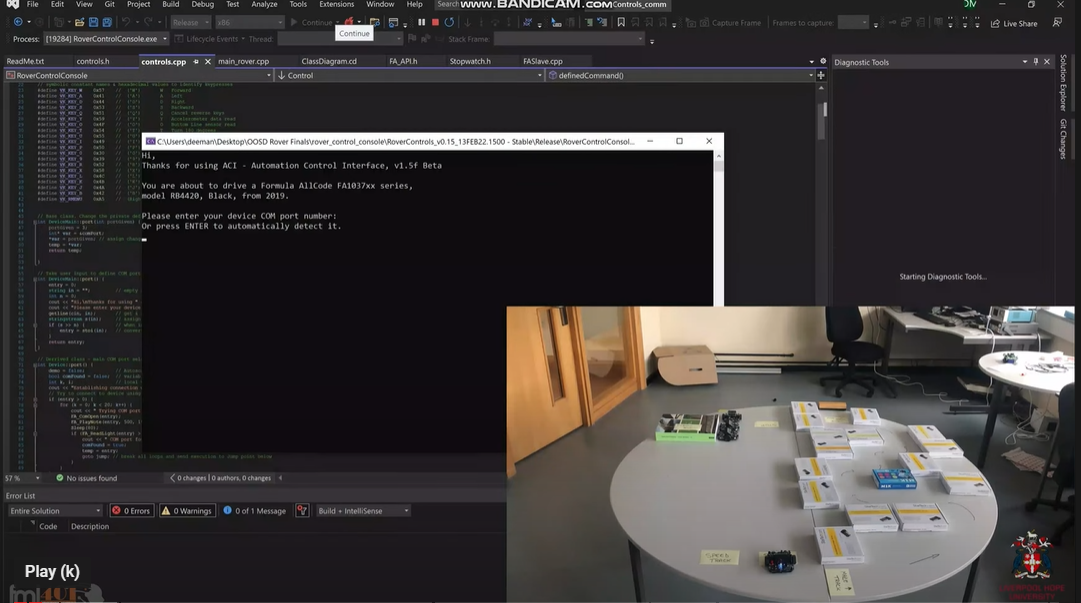
Task: Open the 57 % zoom level dropdown
Action: (23, 478)
